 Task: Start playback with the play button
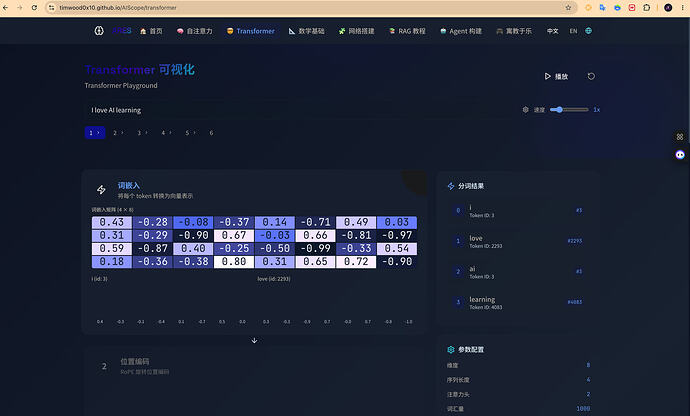556,76
